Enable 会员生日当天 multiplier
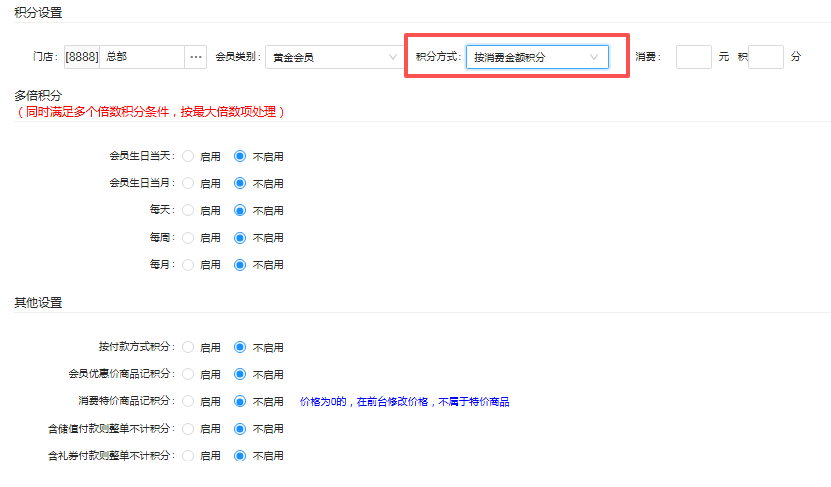 click(188, 156)
